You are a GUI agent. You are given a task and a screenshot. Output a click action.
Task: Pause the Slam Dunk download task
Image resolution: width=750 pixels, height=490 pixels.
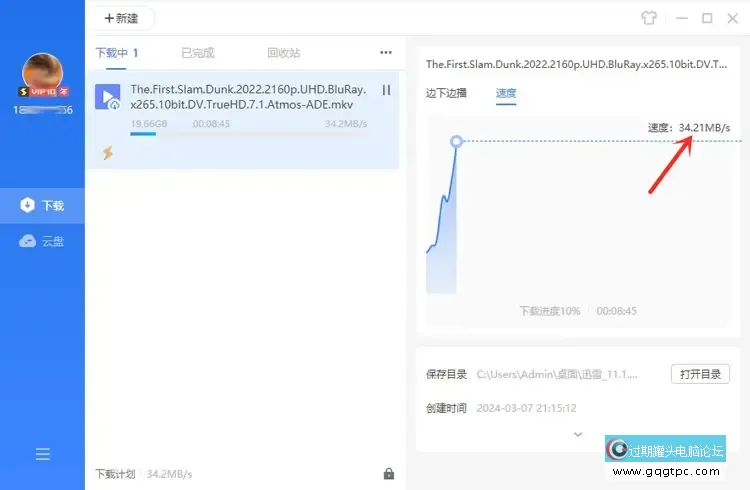pos(386,90)
